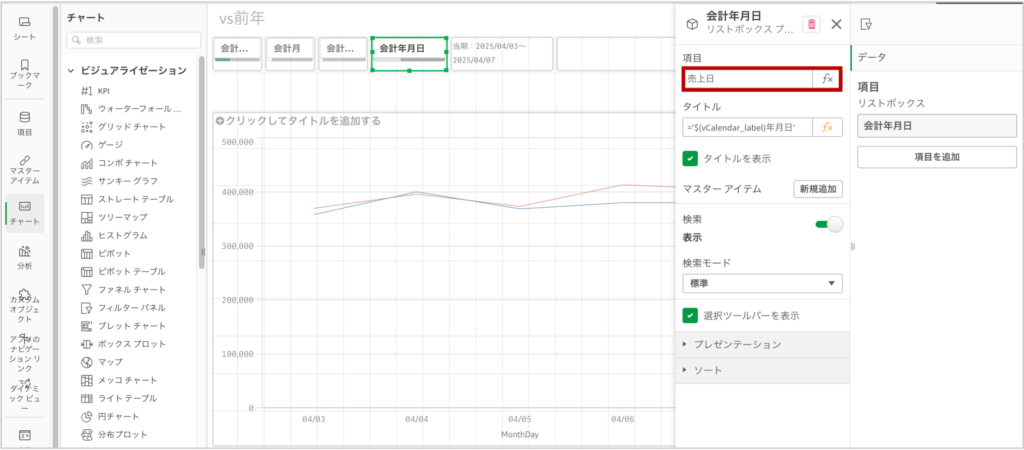This screenshot has width=1024, height=450.
Task: Switch to the シート sidebar tab
Action: (25, 27)
